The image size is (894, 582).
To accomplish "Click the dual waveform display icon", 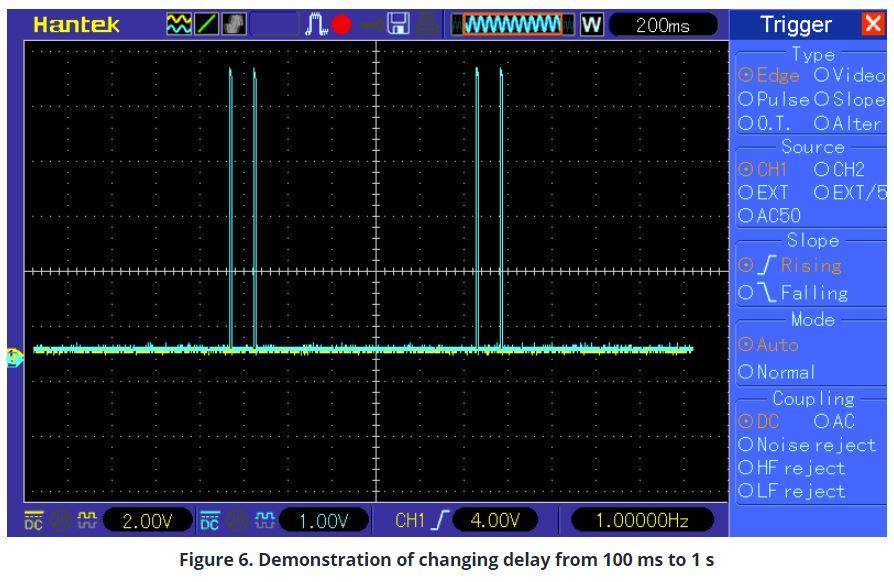I will (178, 25).
